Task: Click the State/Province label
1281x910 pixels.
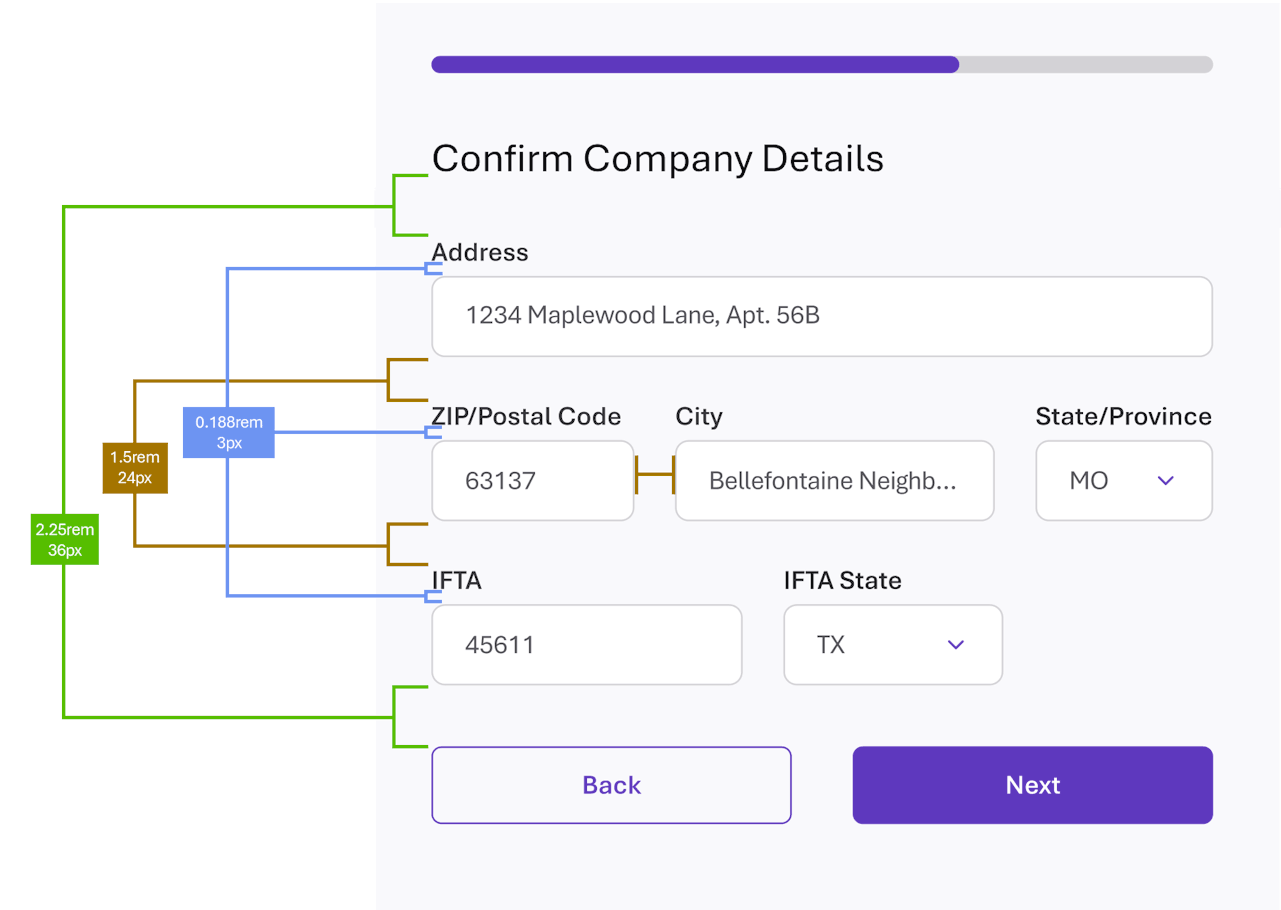Action: (1124, 417)
